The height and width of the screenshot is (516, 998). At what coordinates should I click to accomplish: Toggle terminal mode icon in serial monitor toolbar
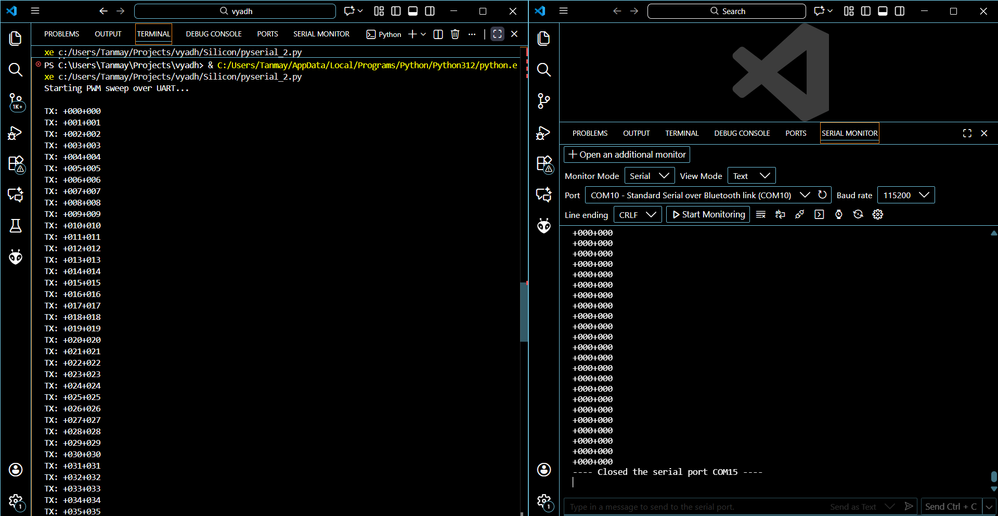click(x=820, y=214)
